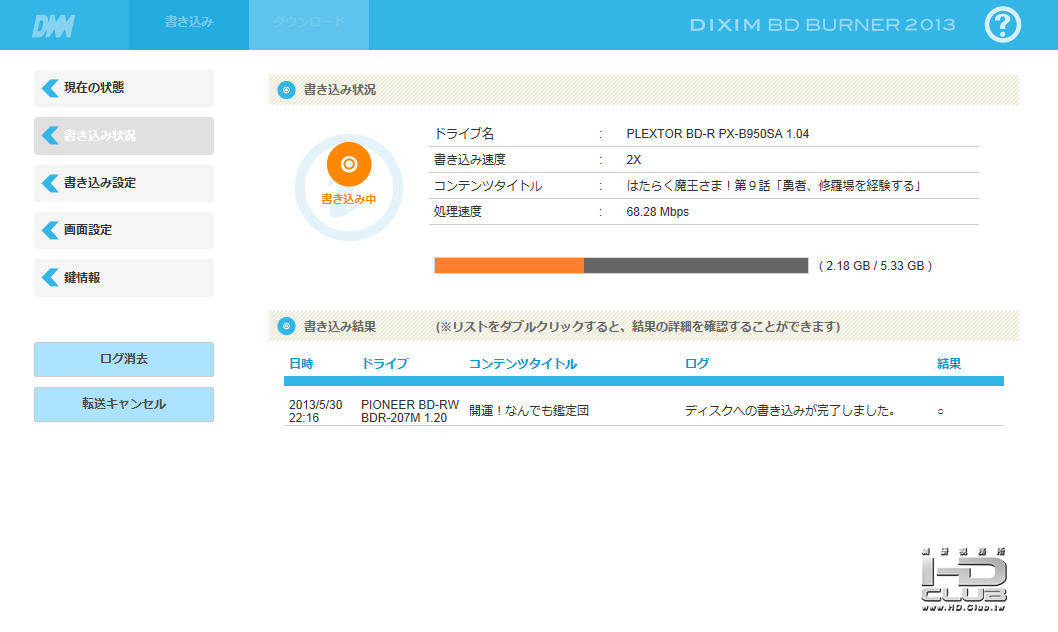Click the orange write progress bar
This screenshot has height=632, width=1058.
point(621,266)
